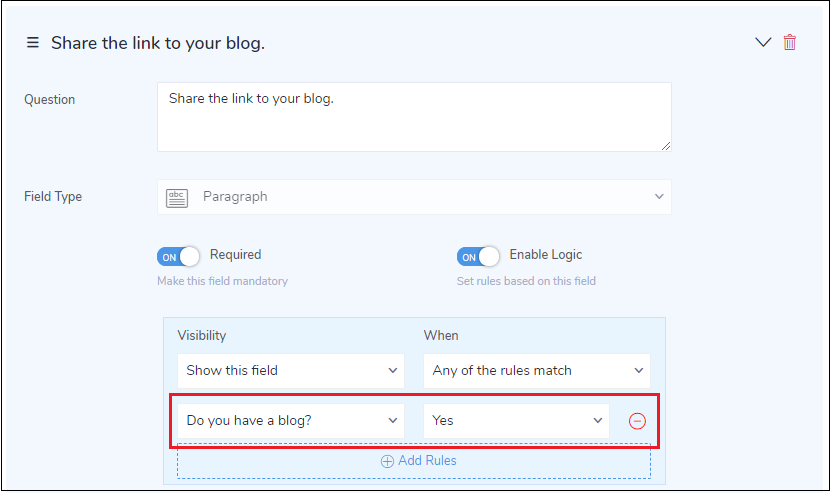830x493 pixels.
Task: Open the Any of the rules match dropdown
Action: pyautogui.click(x=536, y=370)
